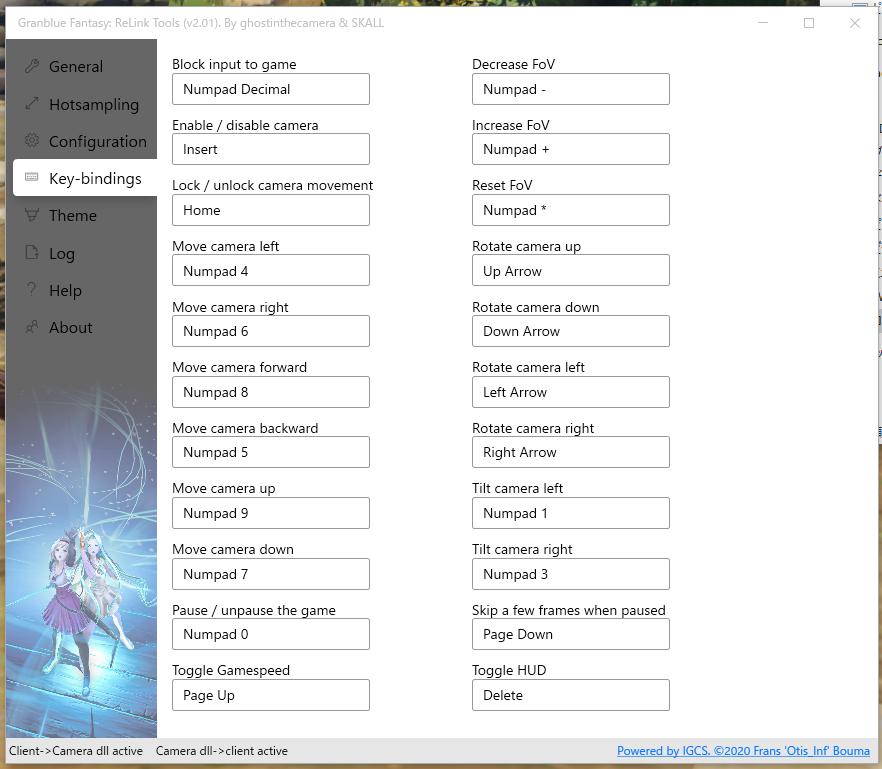882x769 pixels.
Task: Click the Camera dll->client active status text
Action: pyautogui.click(x=222, y=750)
